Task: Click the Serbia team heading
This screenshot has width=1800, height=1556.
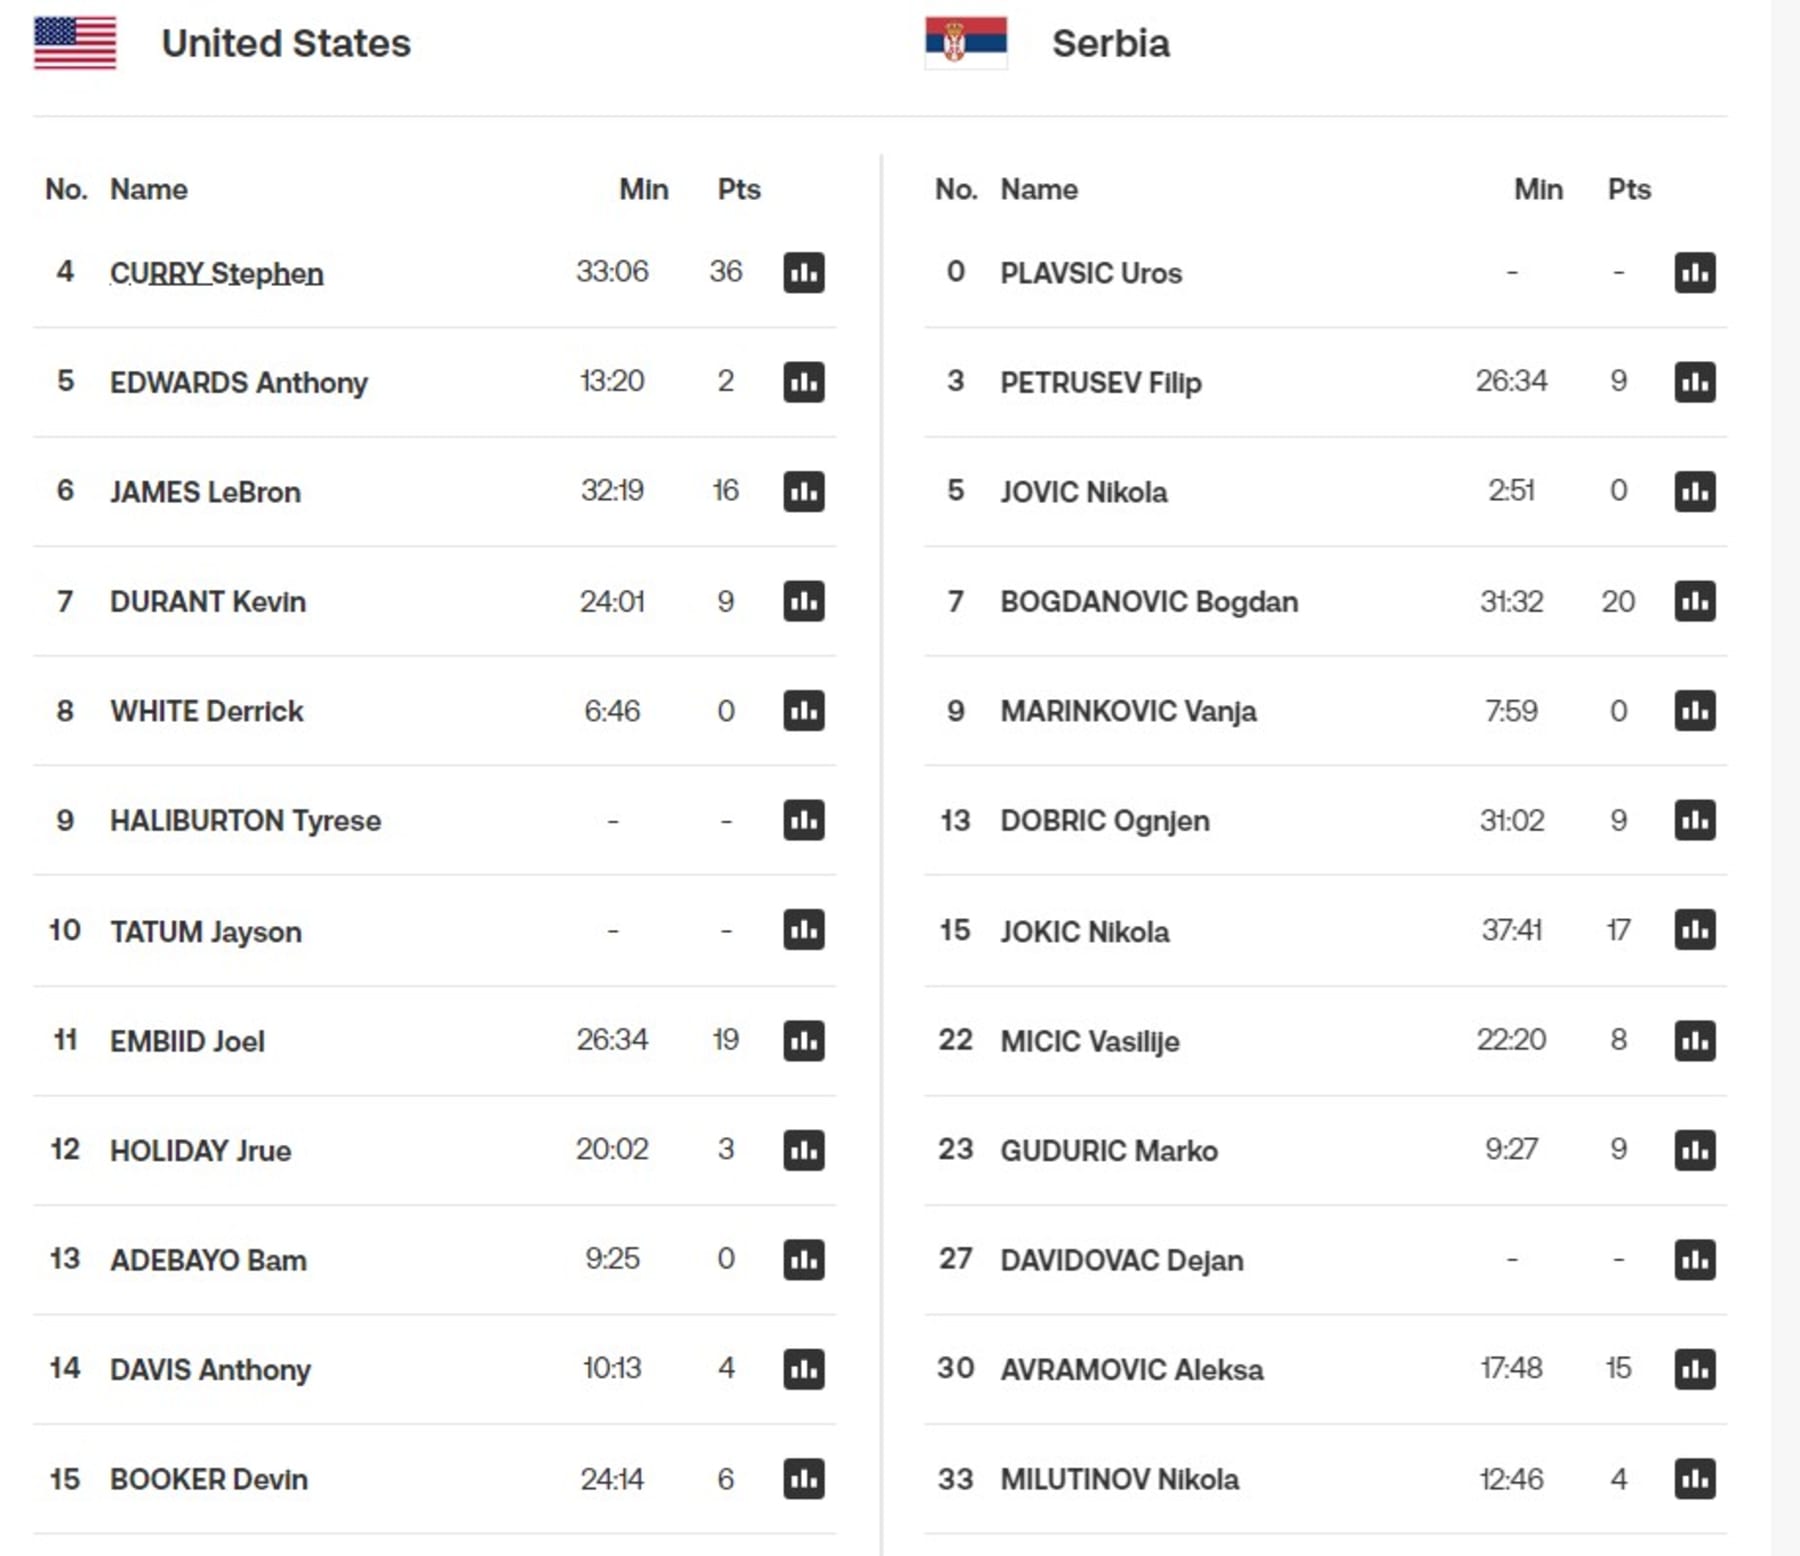Action: click(1111, 43)
